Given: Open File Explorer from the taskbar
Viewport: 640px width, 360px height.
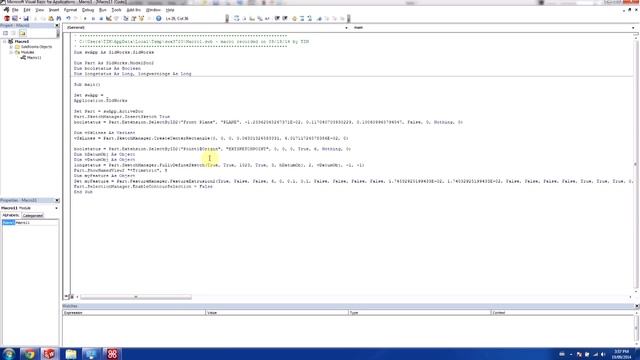Looking at the screenshot, I should tap(71, 353).
